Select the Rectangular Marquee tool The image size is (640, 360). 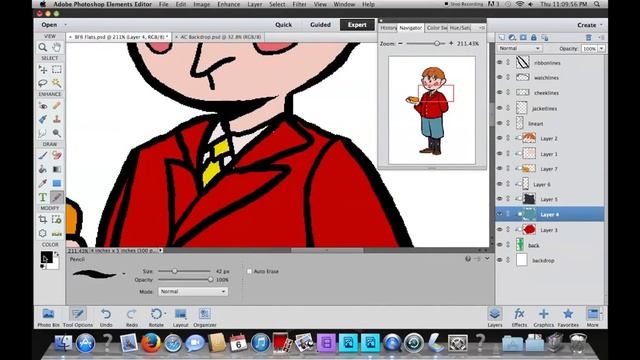[57, 69]
